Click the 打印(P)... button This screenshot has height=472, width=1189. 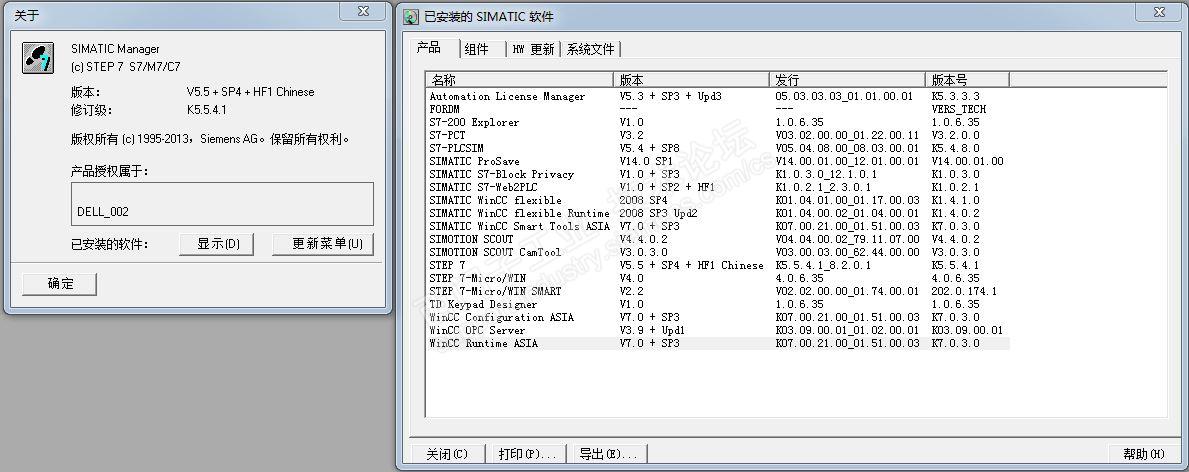528,454
